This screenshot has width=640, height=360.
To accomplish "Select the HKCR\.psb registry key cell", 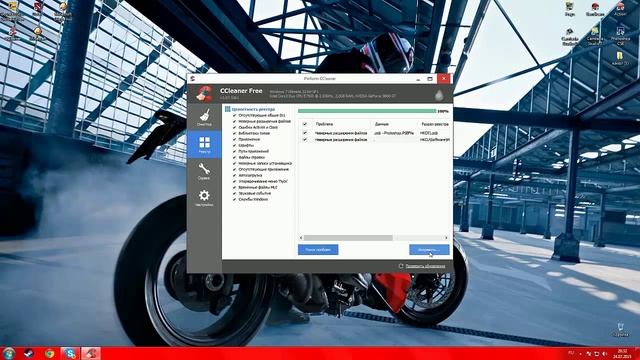I will tap(429, 133).
